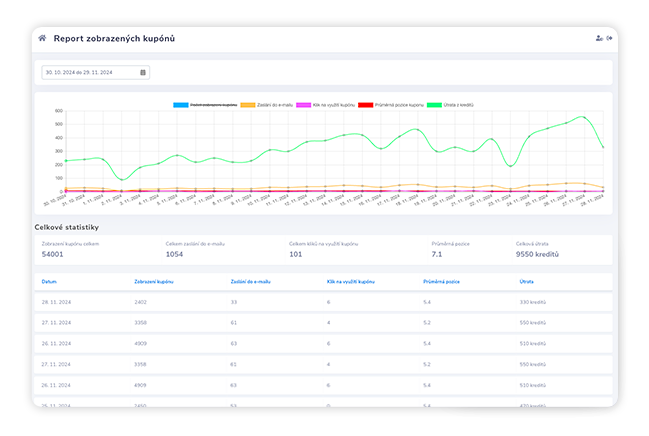649x436 pixels.
Task: Click the green Útrata z kreditů legend swatch
Action: [434, 105]
